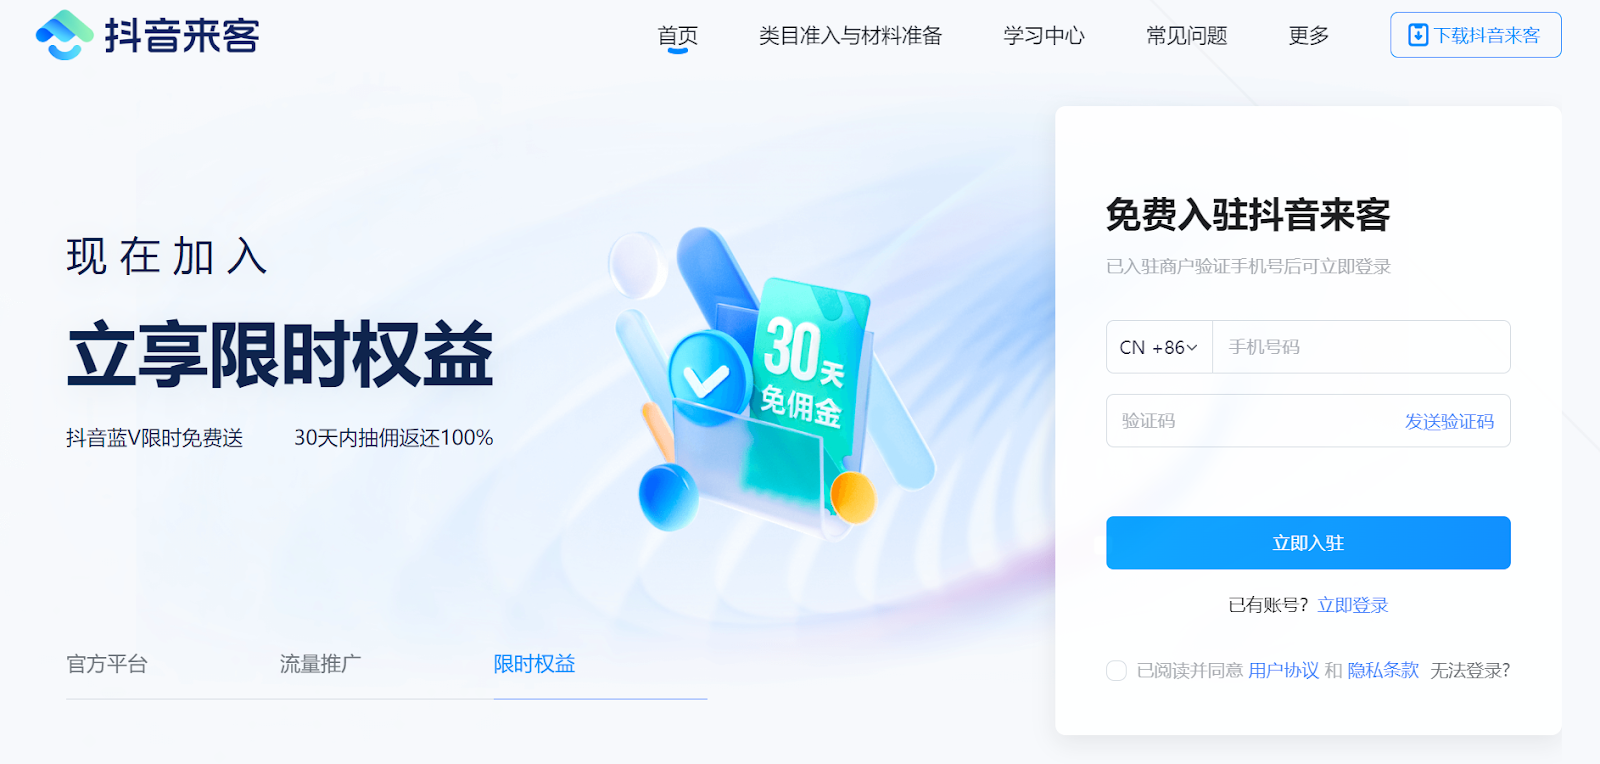The image size is (1600, 764).
Task: Click the 立即入驻 button
Action: (1308, 543)
